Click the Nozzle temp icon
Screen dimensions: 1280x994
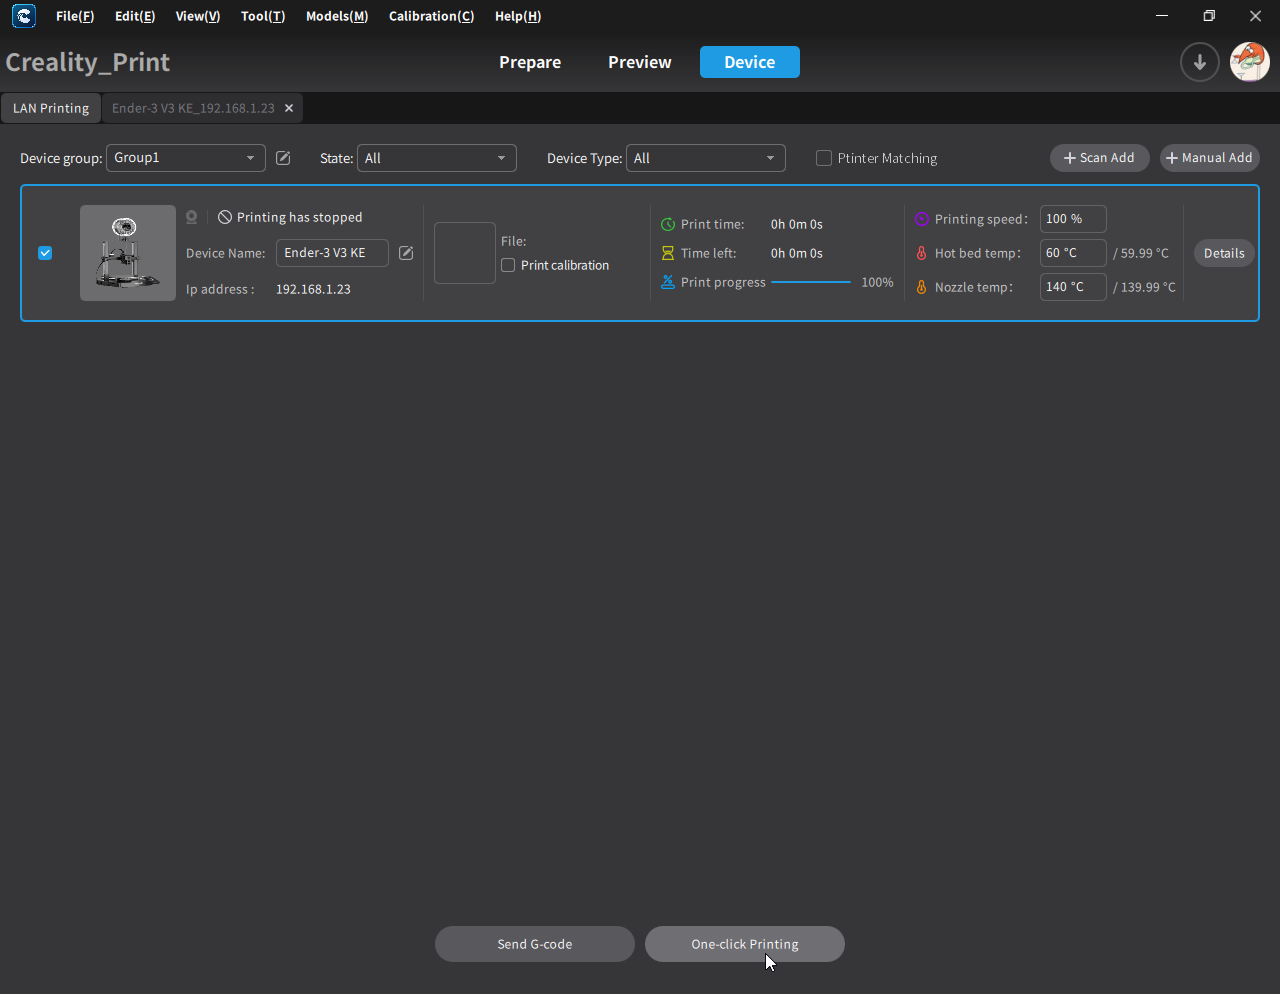coord(922,288)
